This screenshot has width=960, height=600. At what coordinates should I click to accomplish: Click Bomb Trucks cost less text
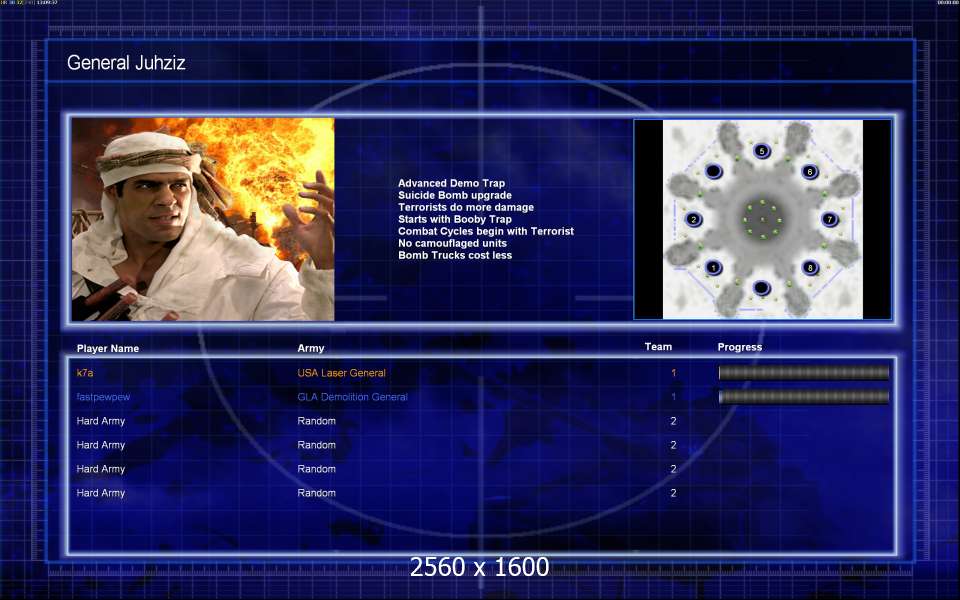[455, 255]
